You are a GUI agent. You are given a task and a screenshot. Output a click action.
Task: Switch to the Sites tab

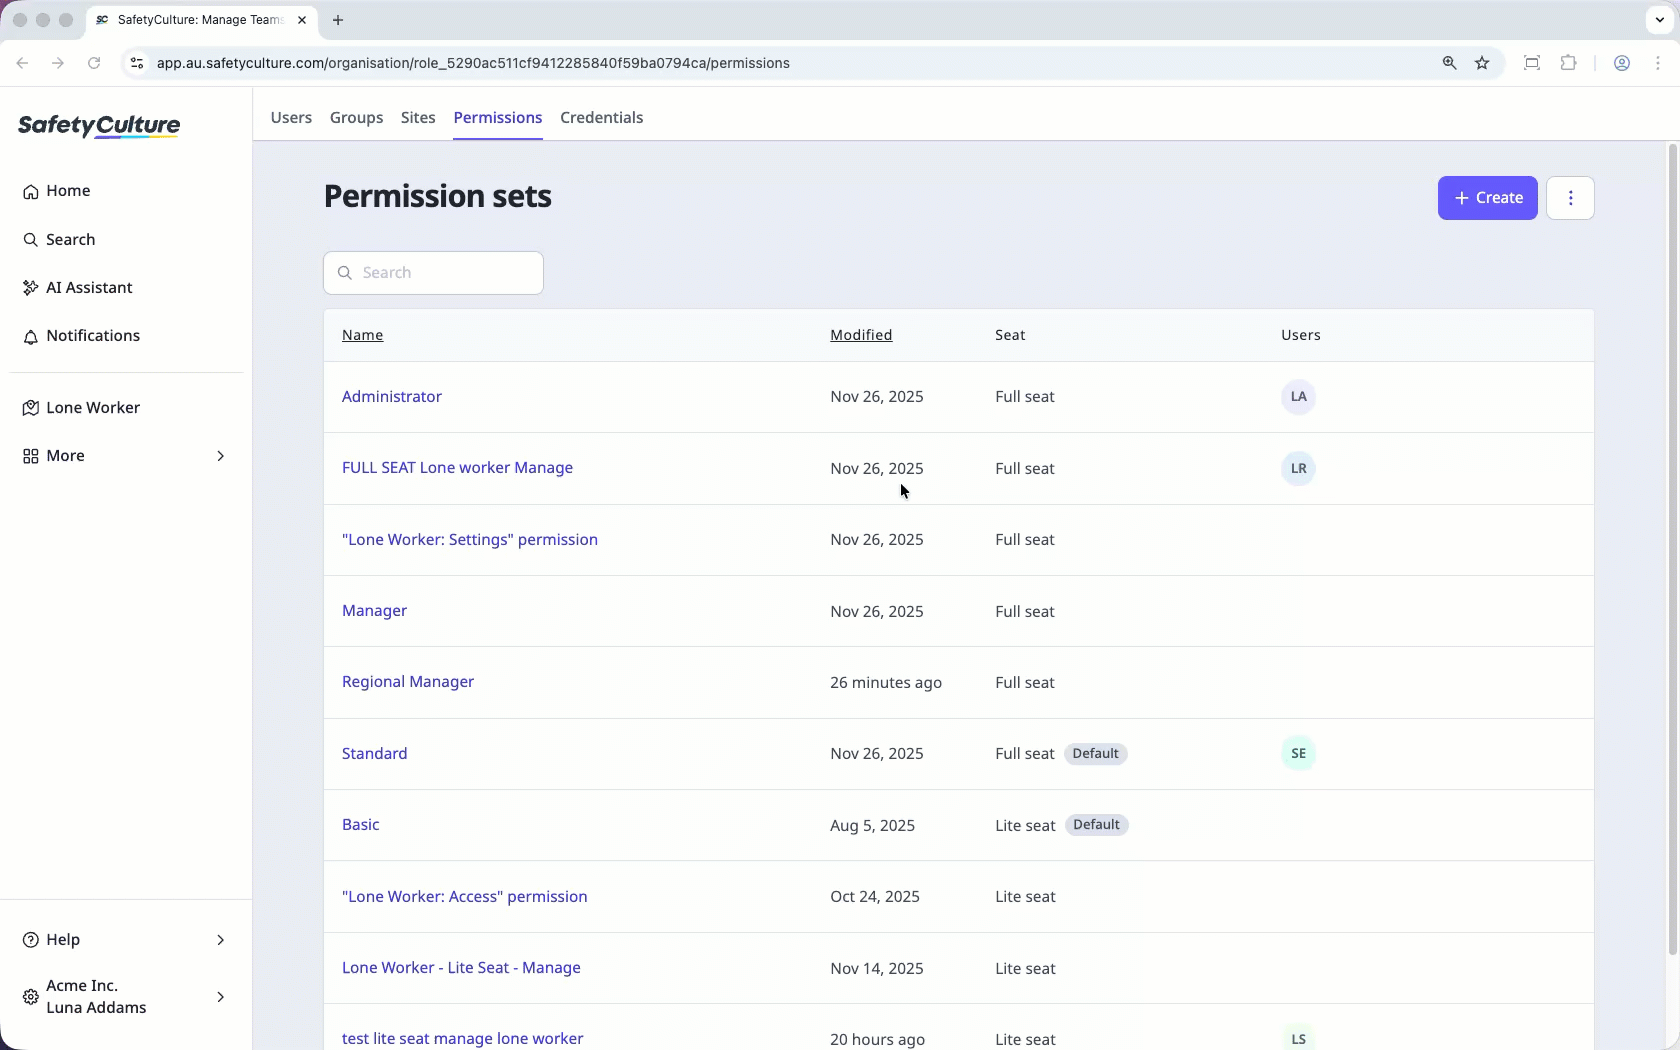[418, 118]
